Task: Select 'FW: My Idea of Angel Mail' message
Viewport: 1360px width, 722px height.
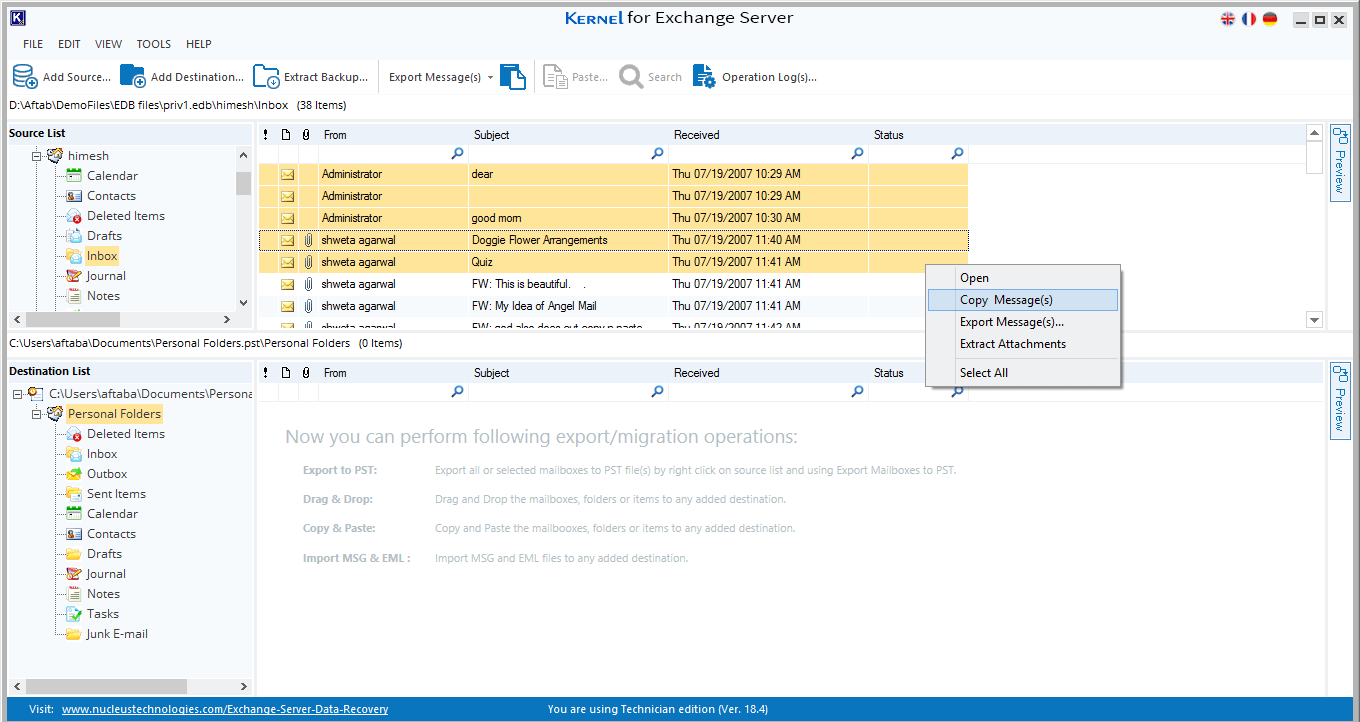Action: coord(613,306)
